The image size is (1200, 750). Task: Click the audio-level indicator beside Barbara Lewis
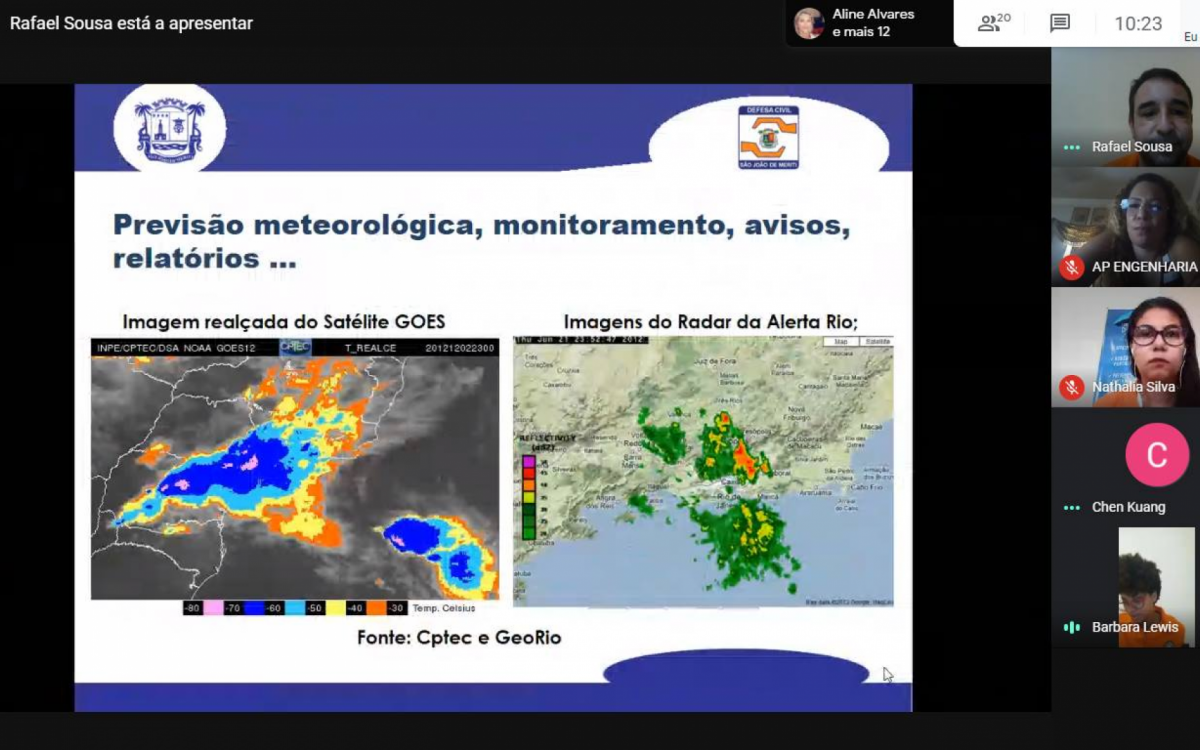point(1071,627)
